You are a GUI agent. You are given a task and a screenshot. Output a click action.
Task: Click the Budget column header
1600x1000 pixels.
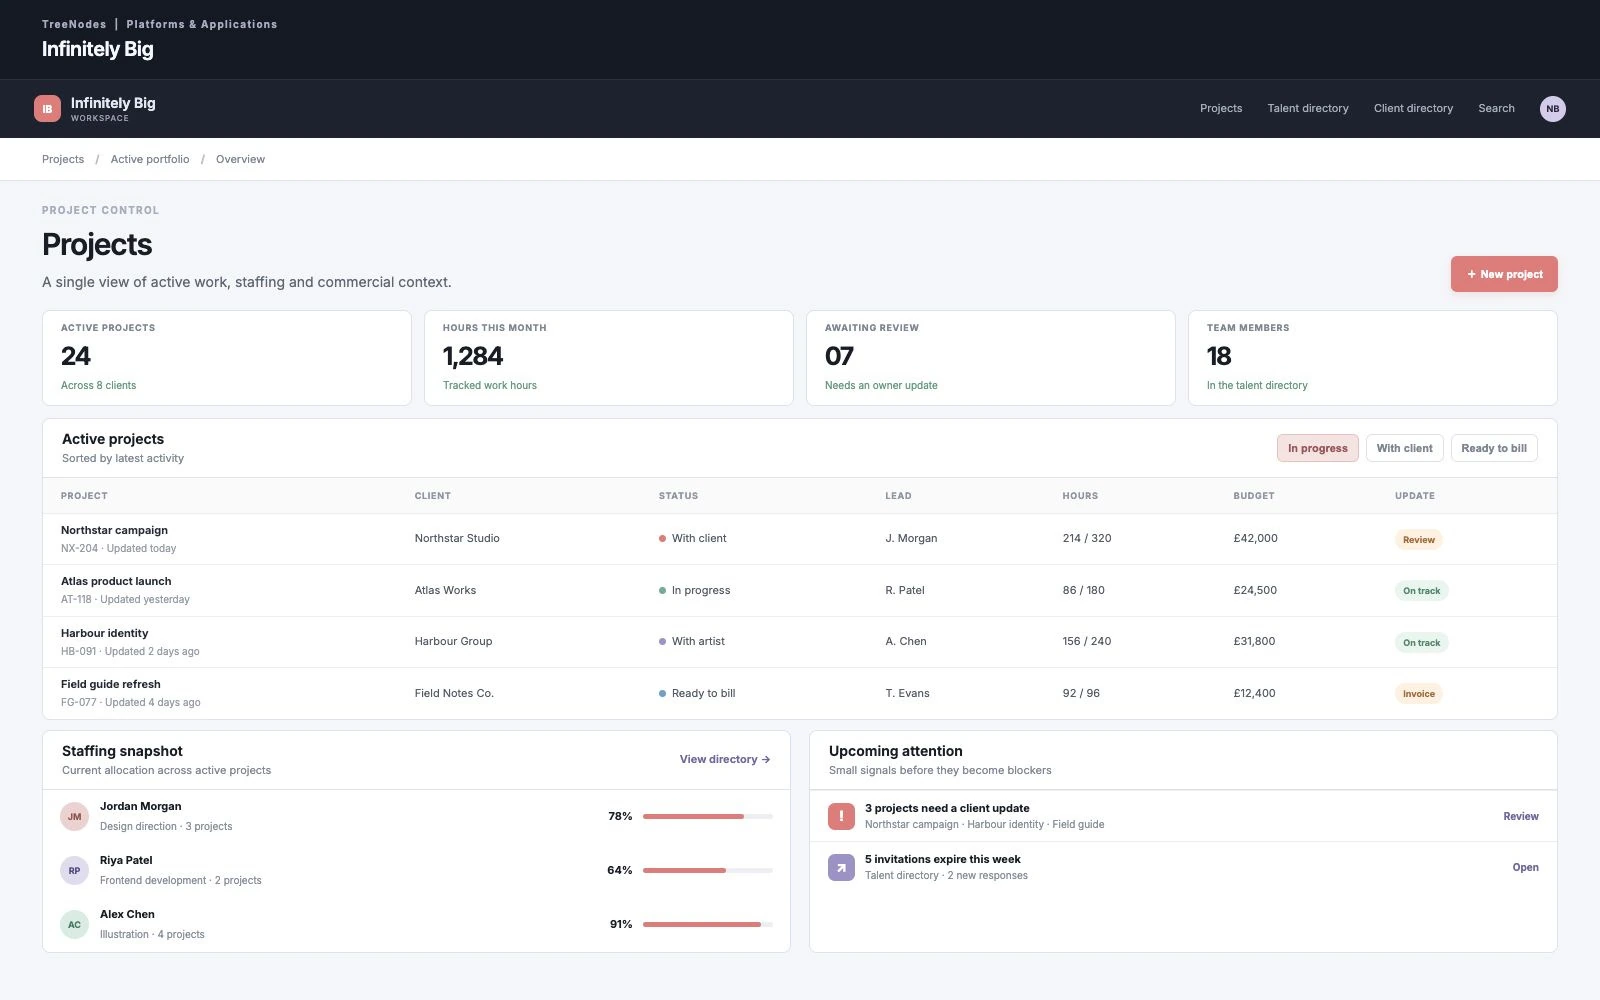[x=1253, y=496]
